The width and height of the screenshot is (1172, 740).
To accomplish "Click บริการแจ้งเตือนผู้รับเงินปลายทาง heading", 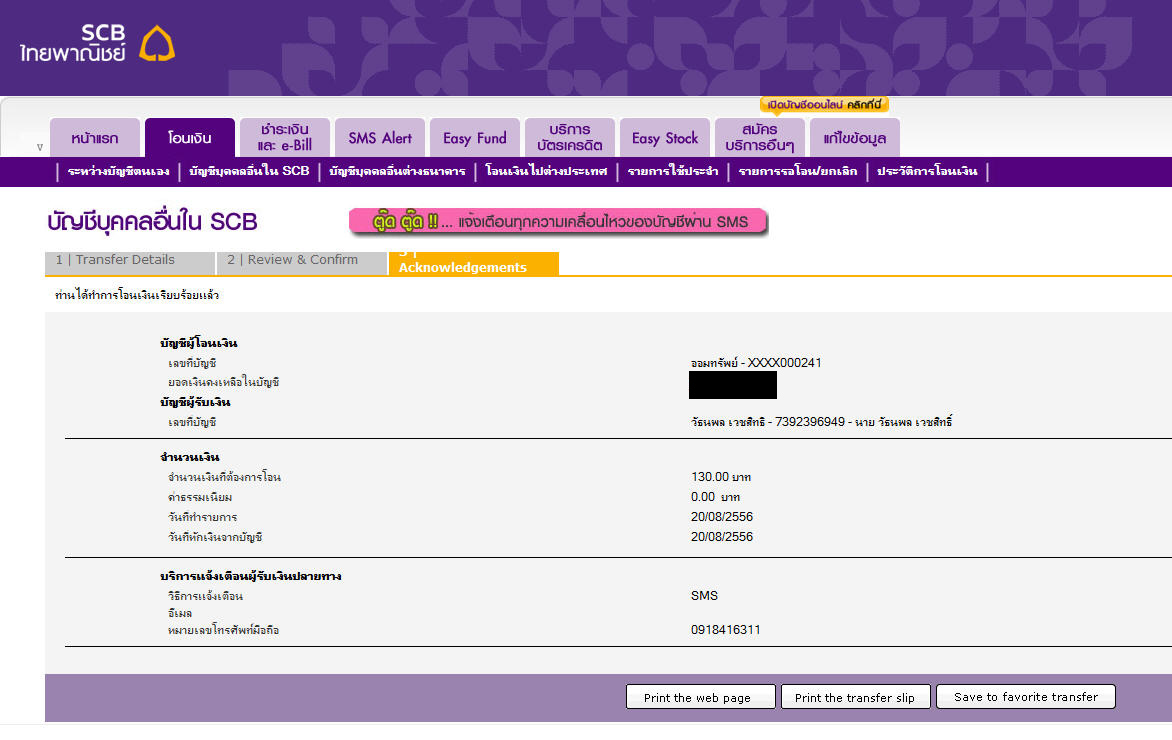I will coord(250,576).
